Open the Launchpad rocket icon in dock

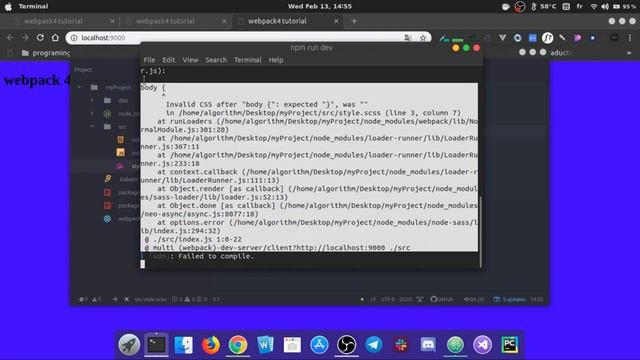click(129, 345)
